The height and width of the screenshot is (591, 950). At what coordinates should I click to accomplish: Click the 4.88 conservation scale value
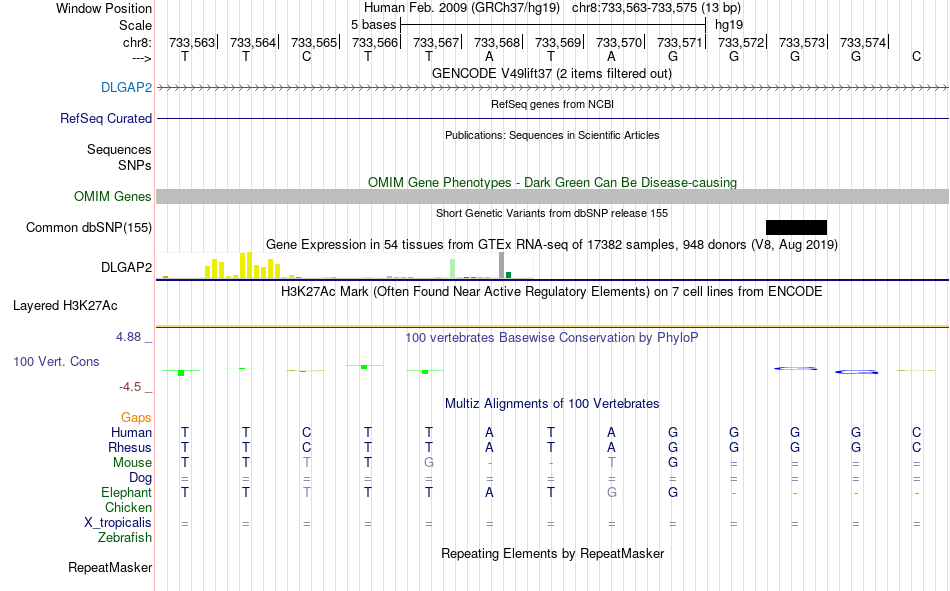tap(128, 337)
